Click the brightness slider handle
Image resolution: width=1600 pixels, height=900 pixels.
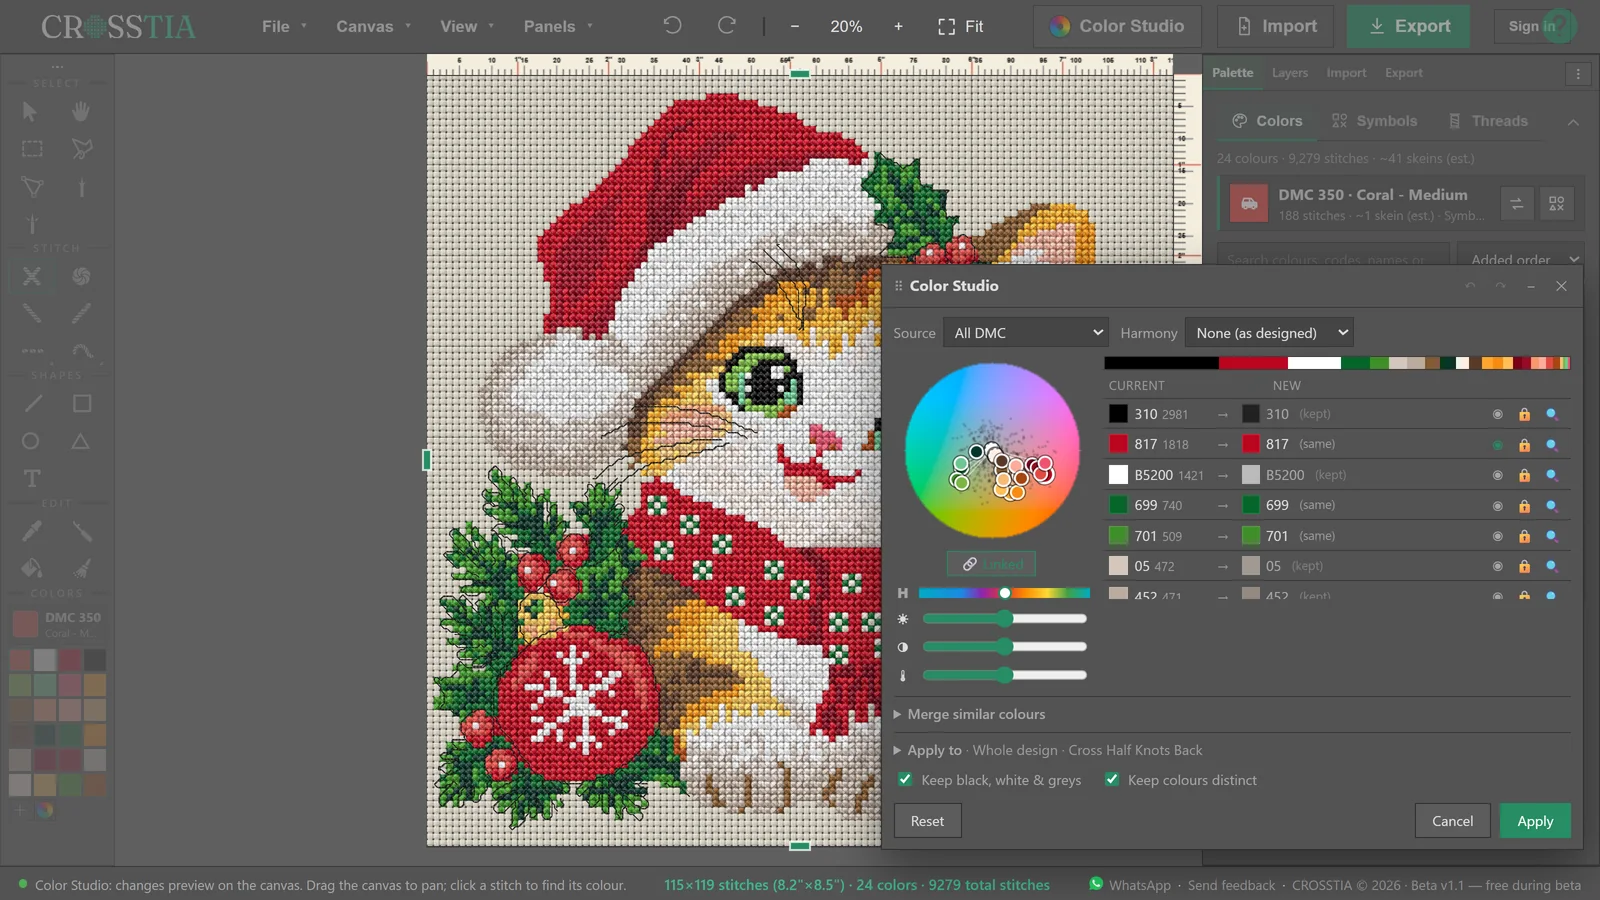1005,619
